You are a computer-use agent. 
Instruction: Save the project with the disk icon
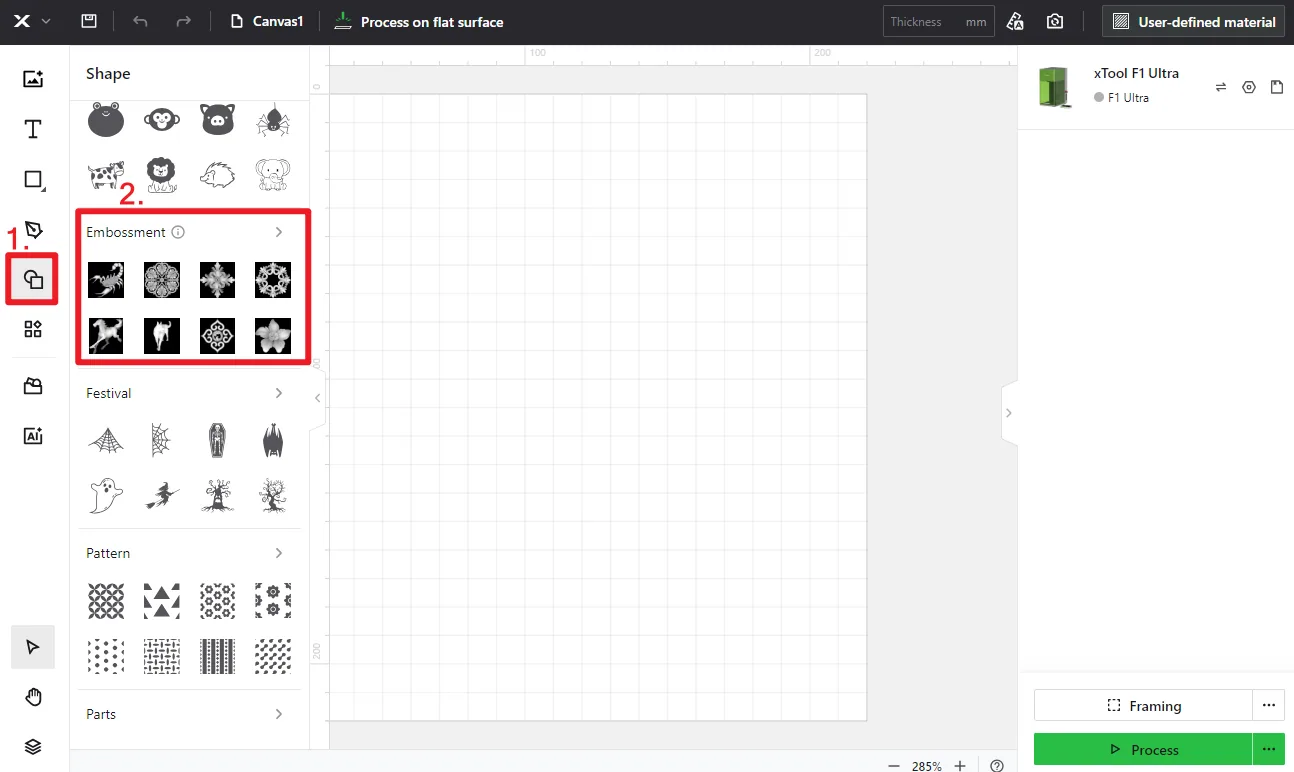(x=89, y=21)
